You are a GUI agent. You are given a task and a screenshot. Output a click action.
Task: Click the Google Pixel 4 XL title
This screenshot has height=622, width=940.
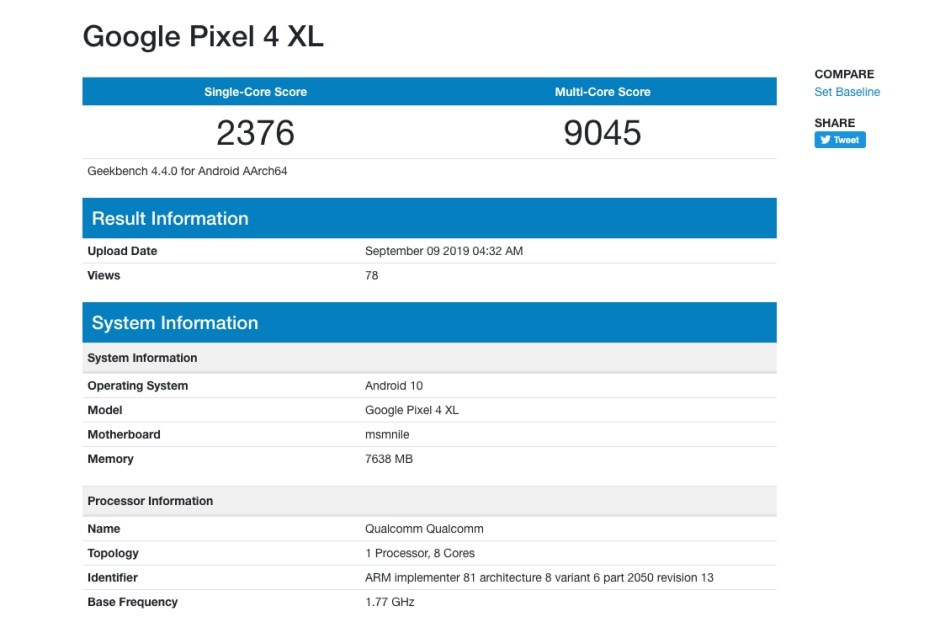(203, 36)
